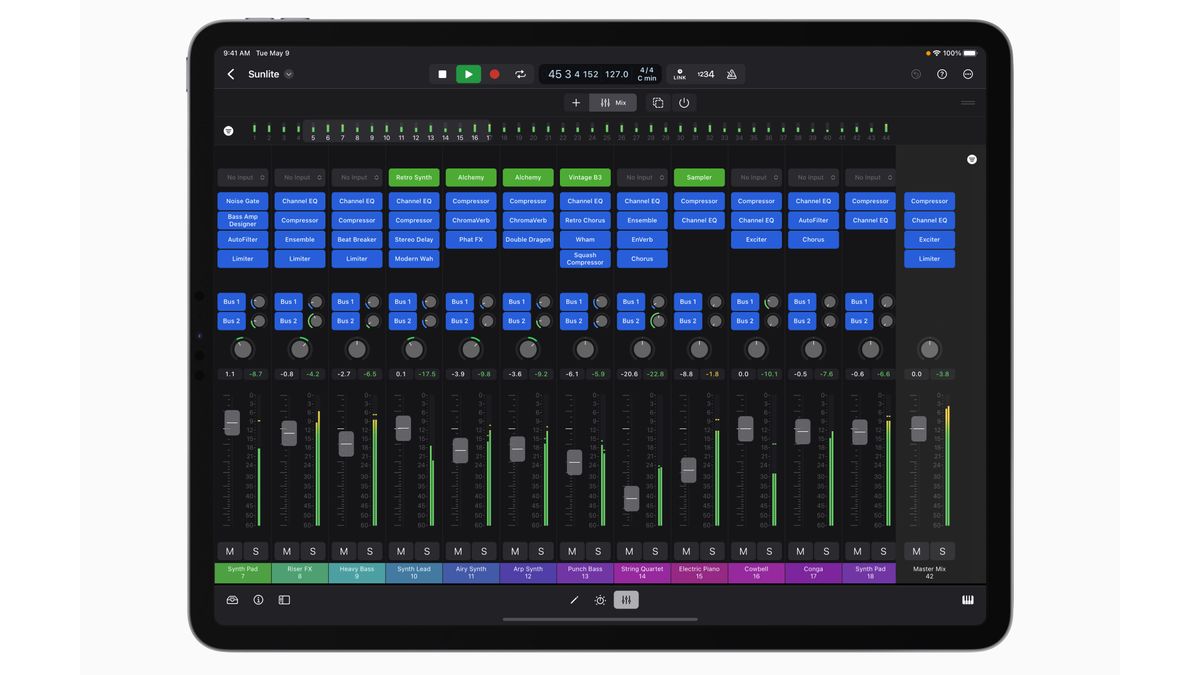Tap the Link icon in the toolbar
1200x675 pixels.
pyautogui.click(x=680, y=74)
